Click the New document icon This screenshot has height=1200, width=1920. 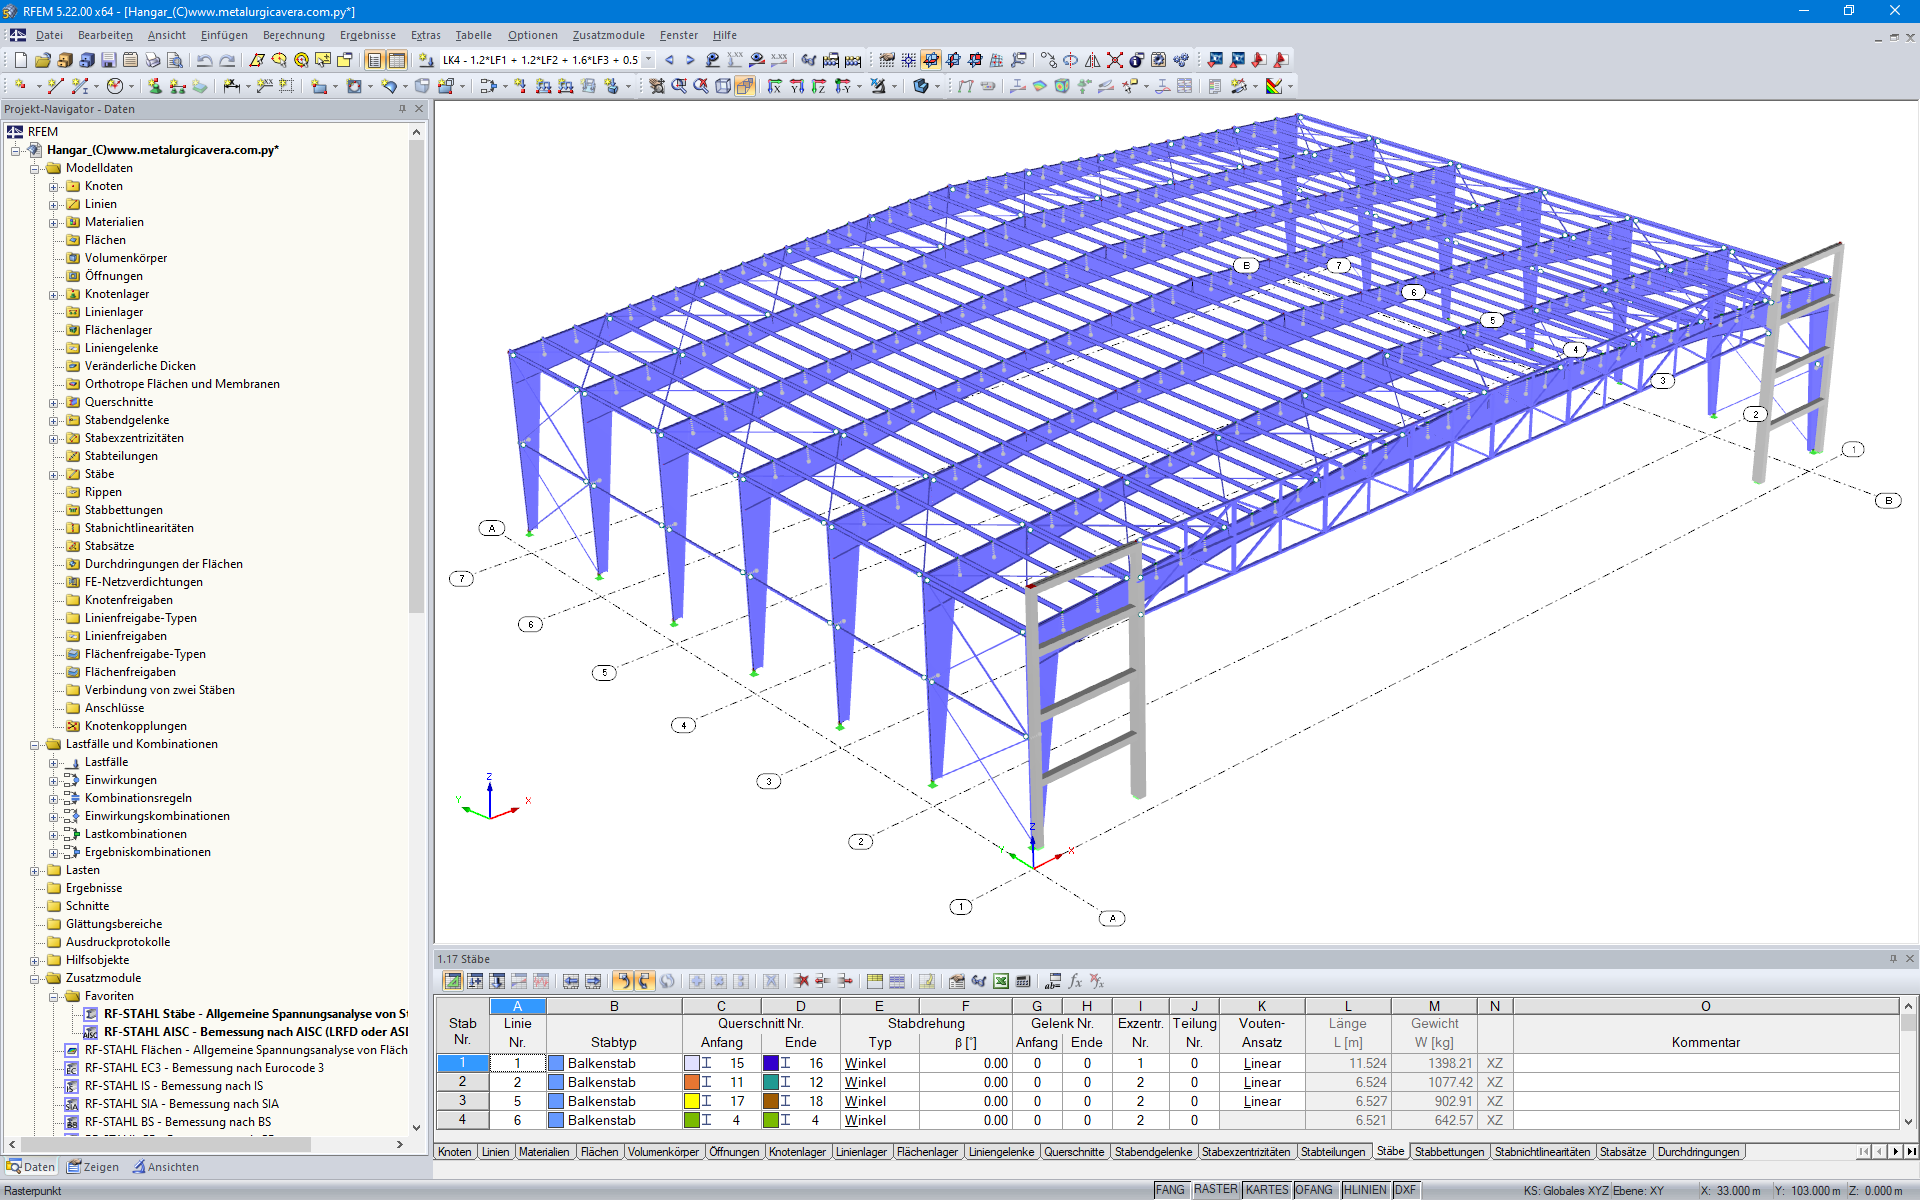20,60
